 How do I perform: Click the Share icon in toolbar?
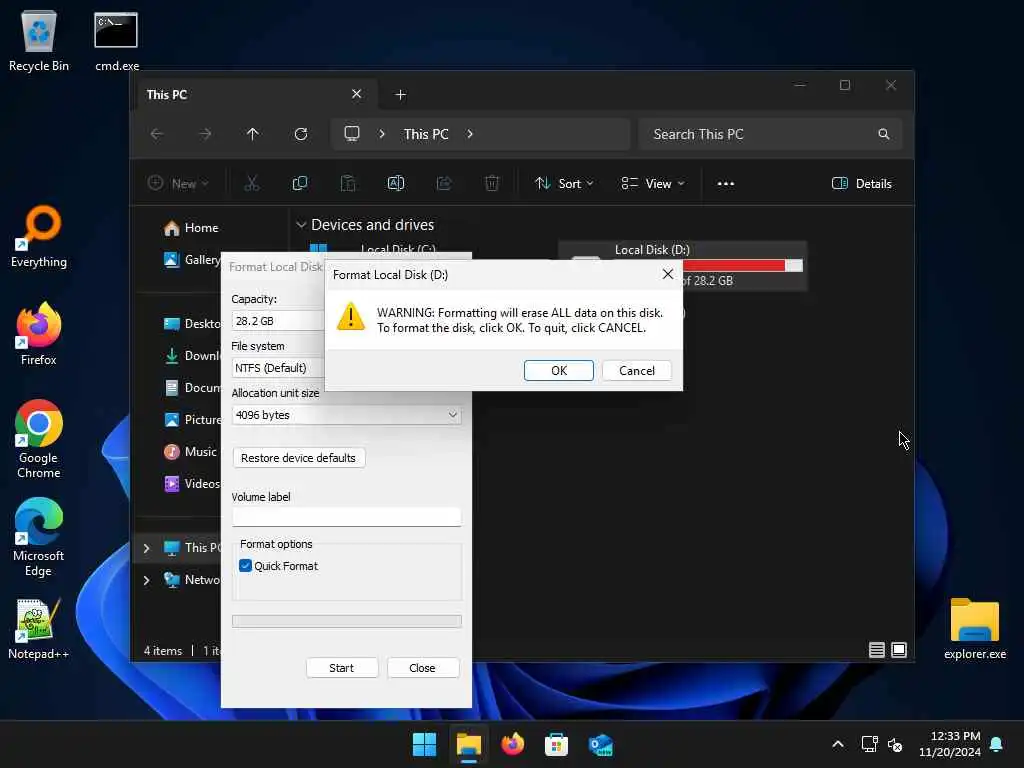[x=444, y=184]
